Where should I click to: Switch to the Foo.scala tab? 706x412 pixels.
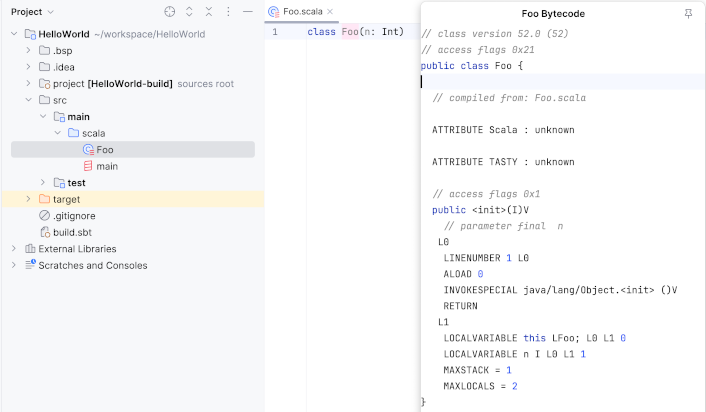(300, 12)
